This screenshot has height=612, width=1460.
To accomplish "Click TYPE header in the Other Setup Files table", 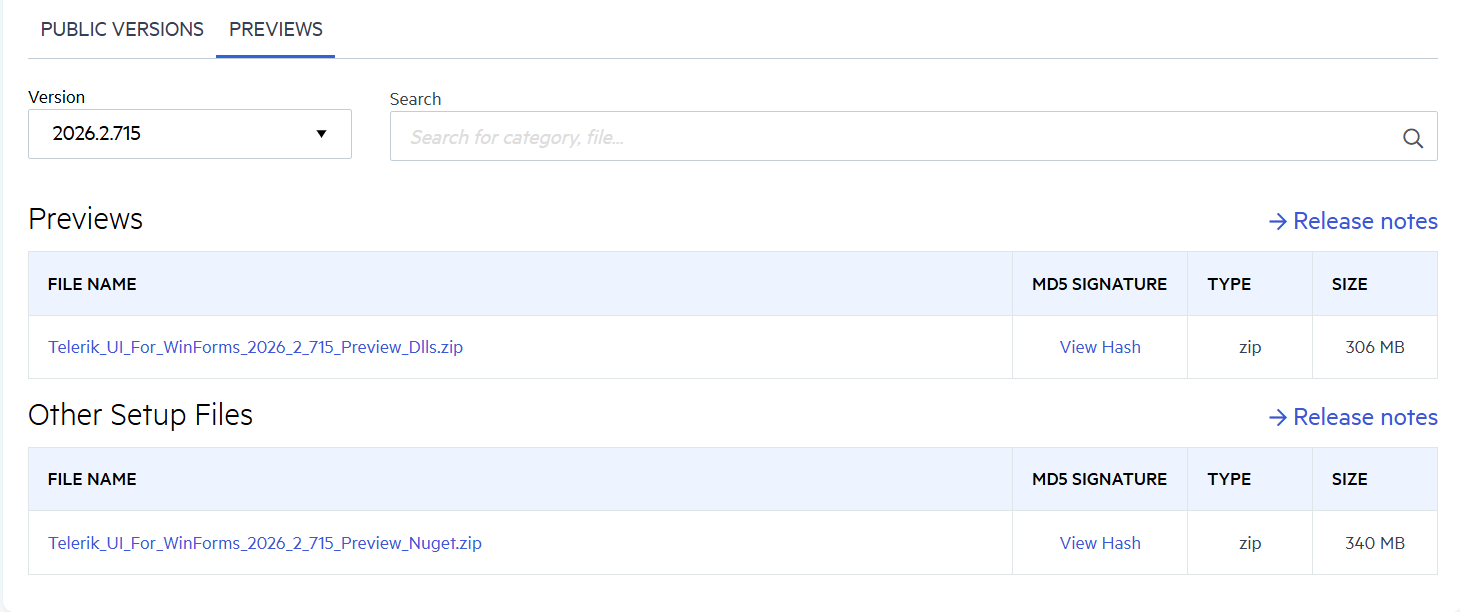I will coord(1229,479).
